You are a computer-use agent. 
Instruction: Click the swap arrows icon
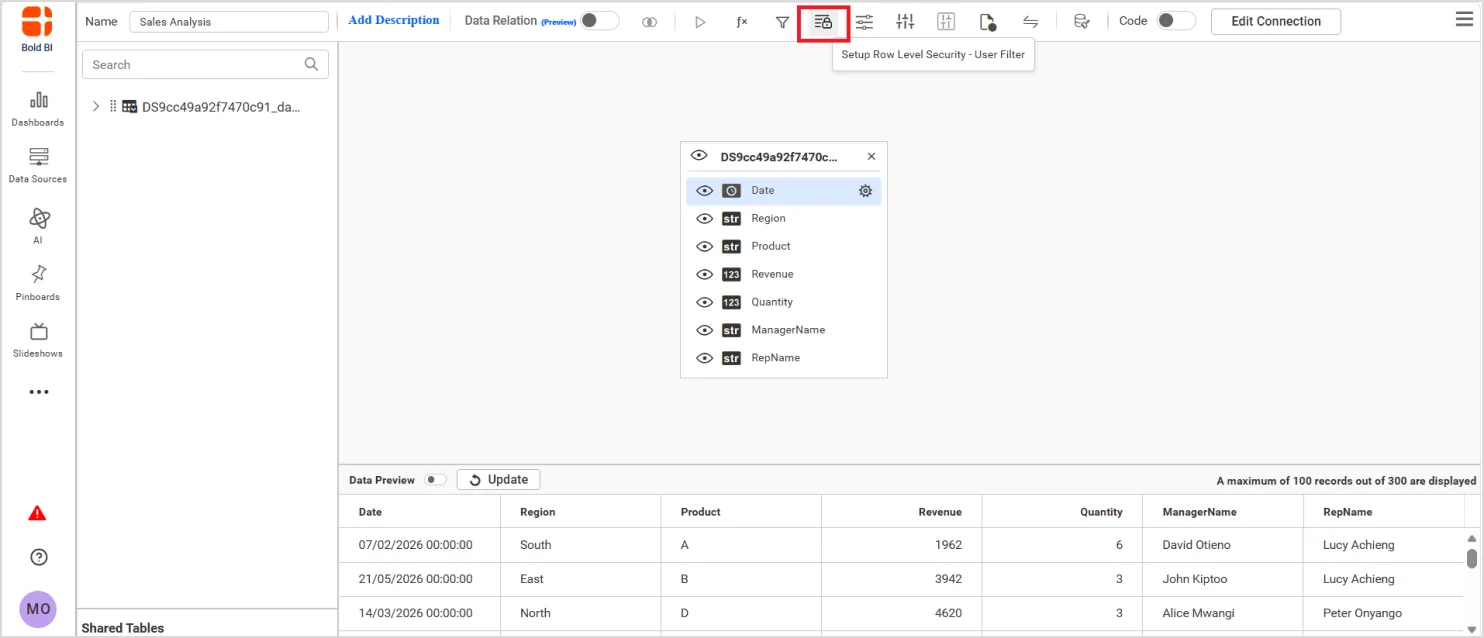[1030, 22]
